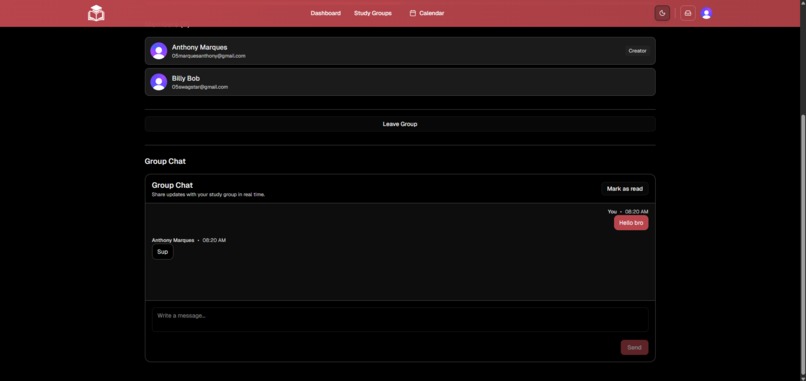
Task: Focus the 'Write a message...' field
Action: click(x=400, y=319)
